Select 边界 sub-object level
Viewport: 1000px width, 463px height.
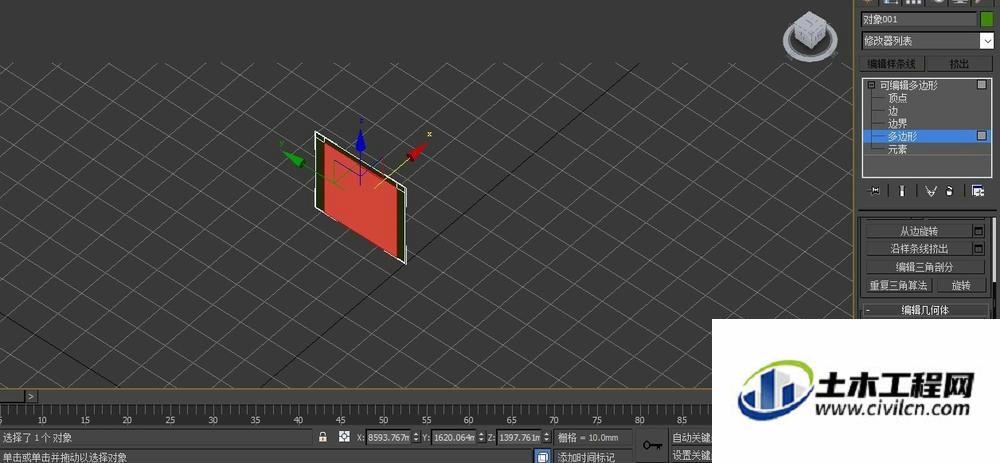(x=897, y=124)
